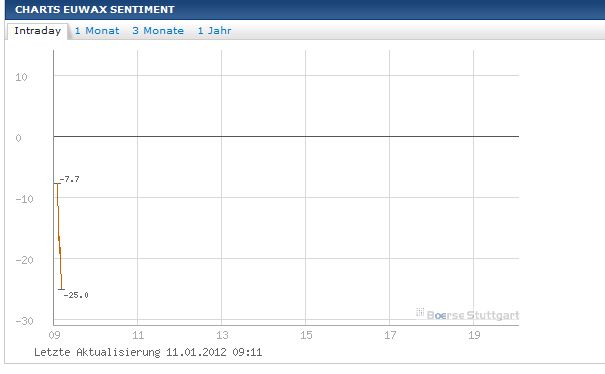Click y-axis label 10
The image size is (605, 374).
tap(21, 77)
